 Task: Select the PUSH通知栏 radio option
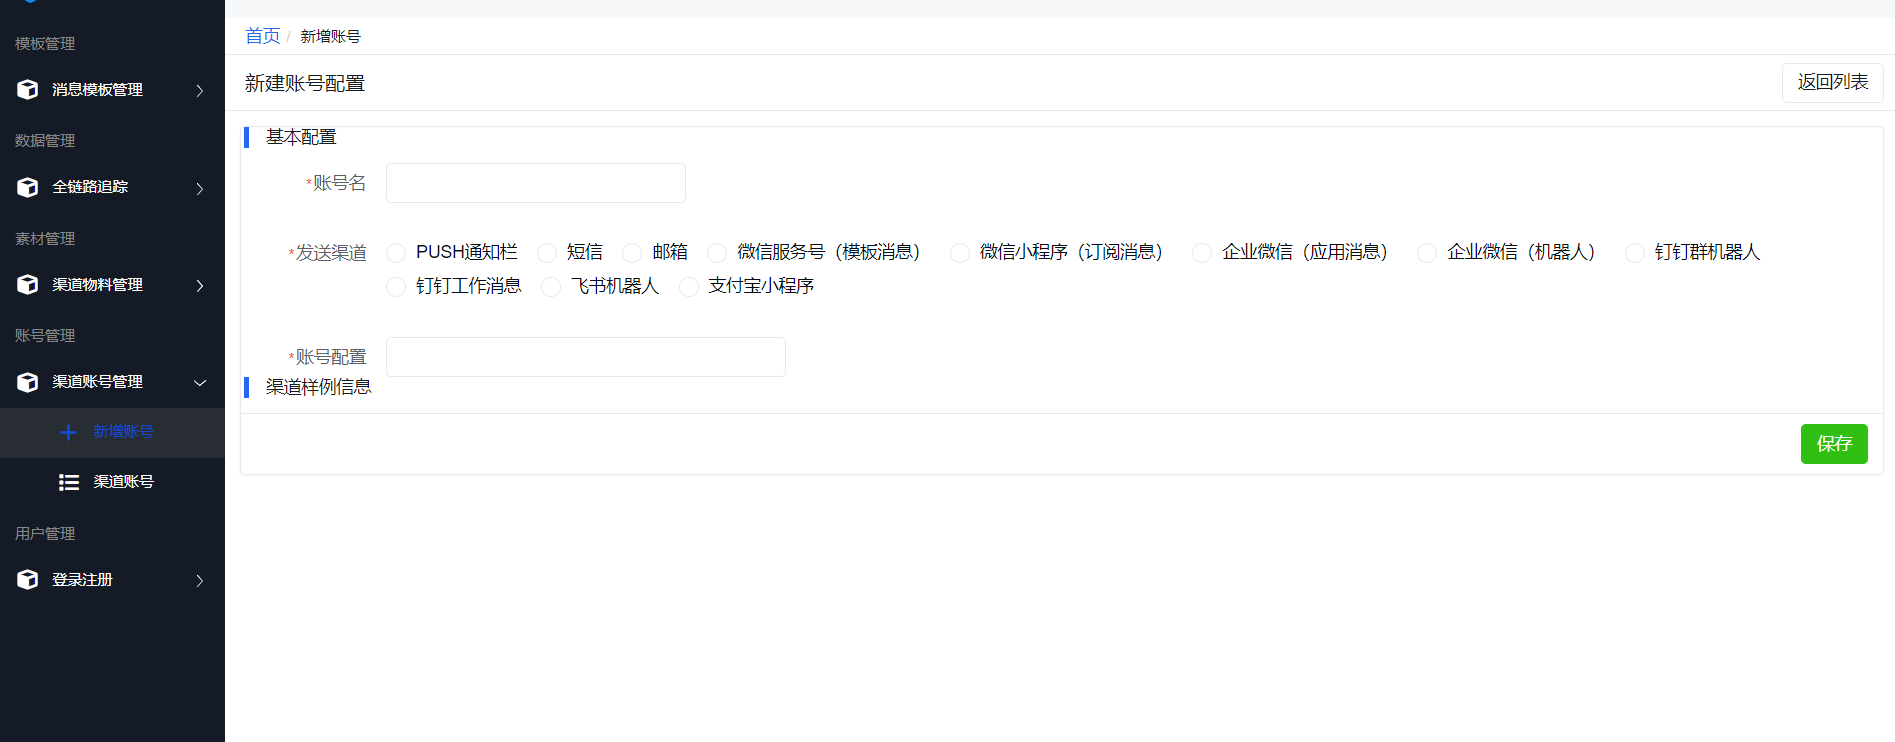coord(396,253)
